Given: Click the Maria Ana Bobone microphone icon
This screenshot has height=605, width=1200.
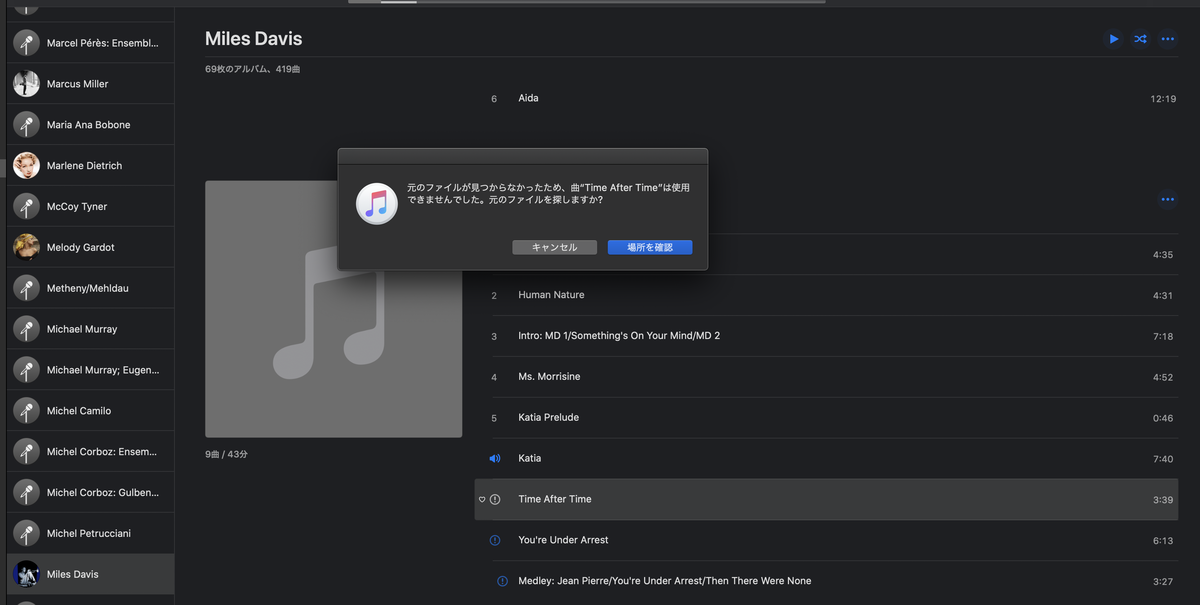Looking at the screenshot, I should 27,125.
